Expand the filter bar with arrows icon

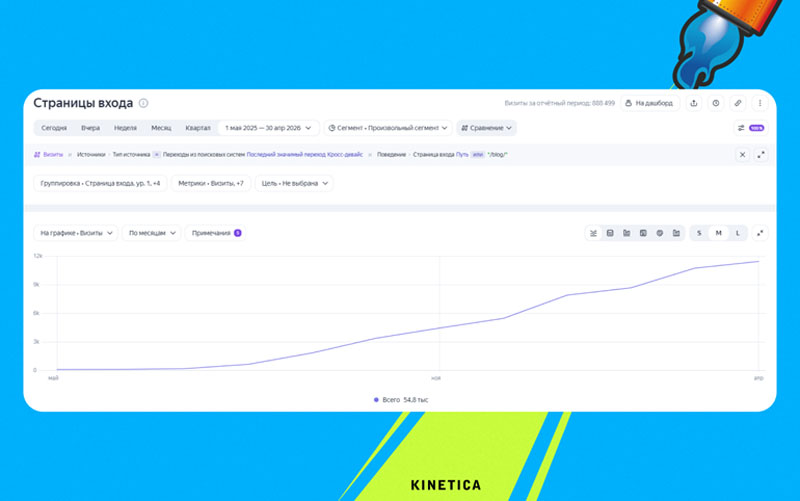[761, 155]
